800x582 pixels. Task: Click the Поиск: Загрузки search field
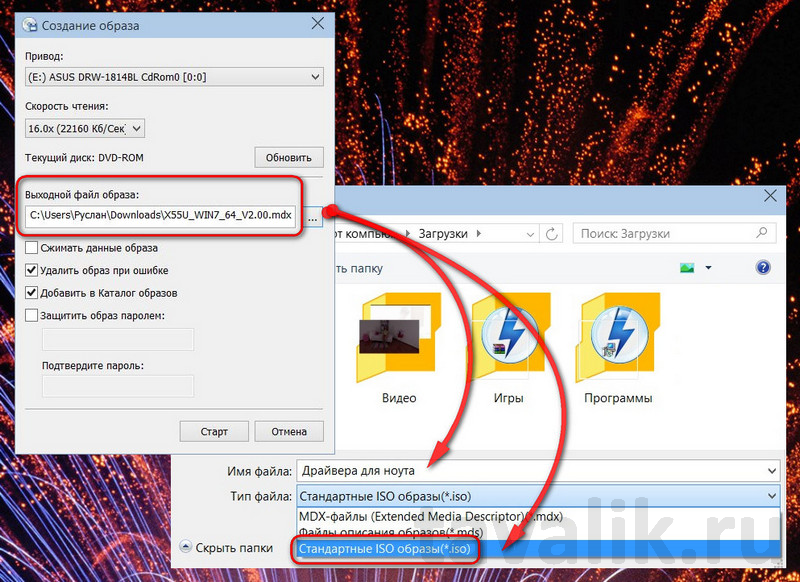[674, 234]
